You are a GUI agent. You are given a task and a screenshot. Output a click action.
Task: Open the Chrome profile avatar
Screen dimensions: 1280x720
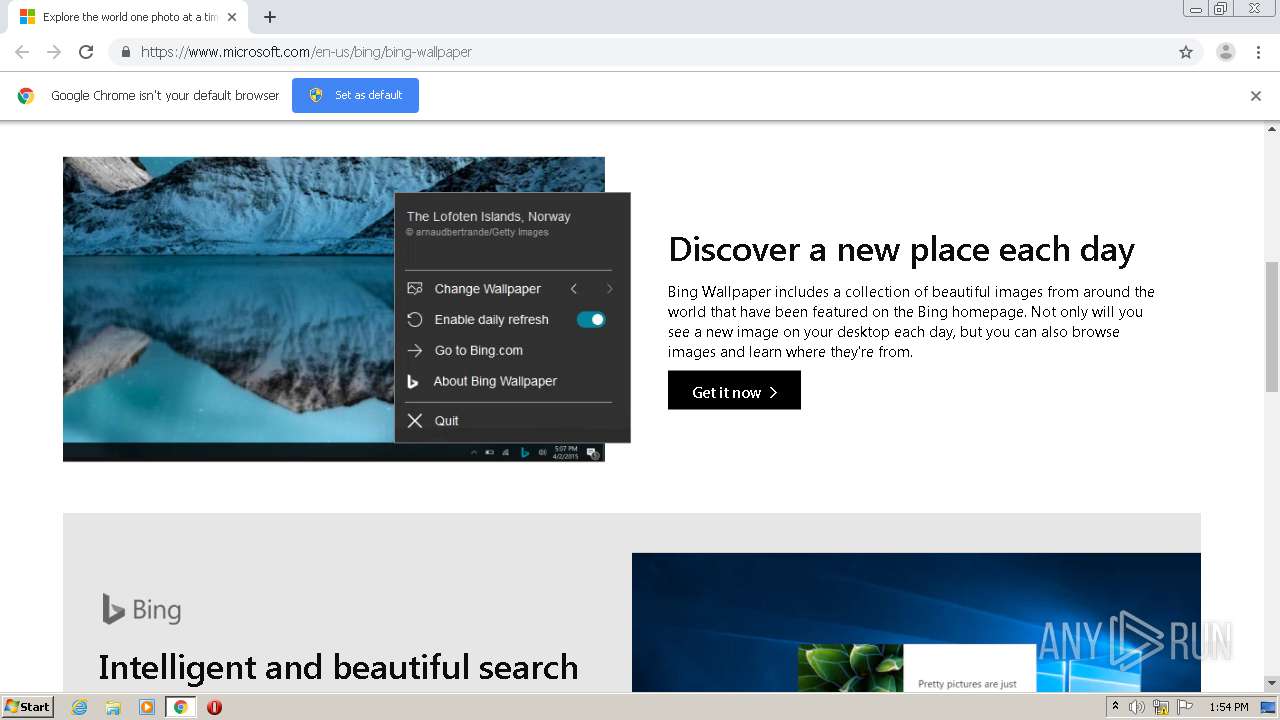pos(1226,52)
